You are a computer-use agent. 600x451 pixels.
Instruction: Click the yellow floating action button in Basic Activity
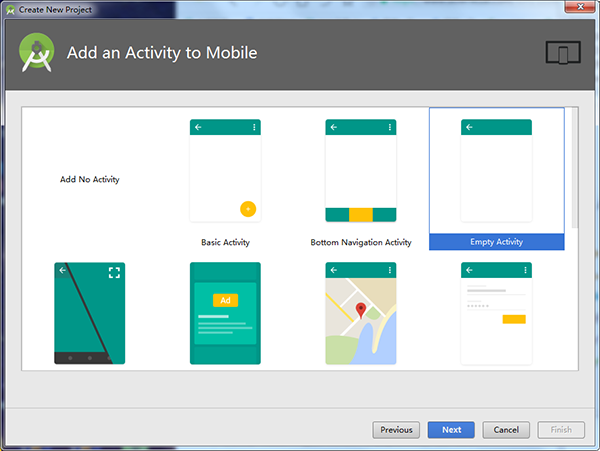coord(248,209)
